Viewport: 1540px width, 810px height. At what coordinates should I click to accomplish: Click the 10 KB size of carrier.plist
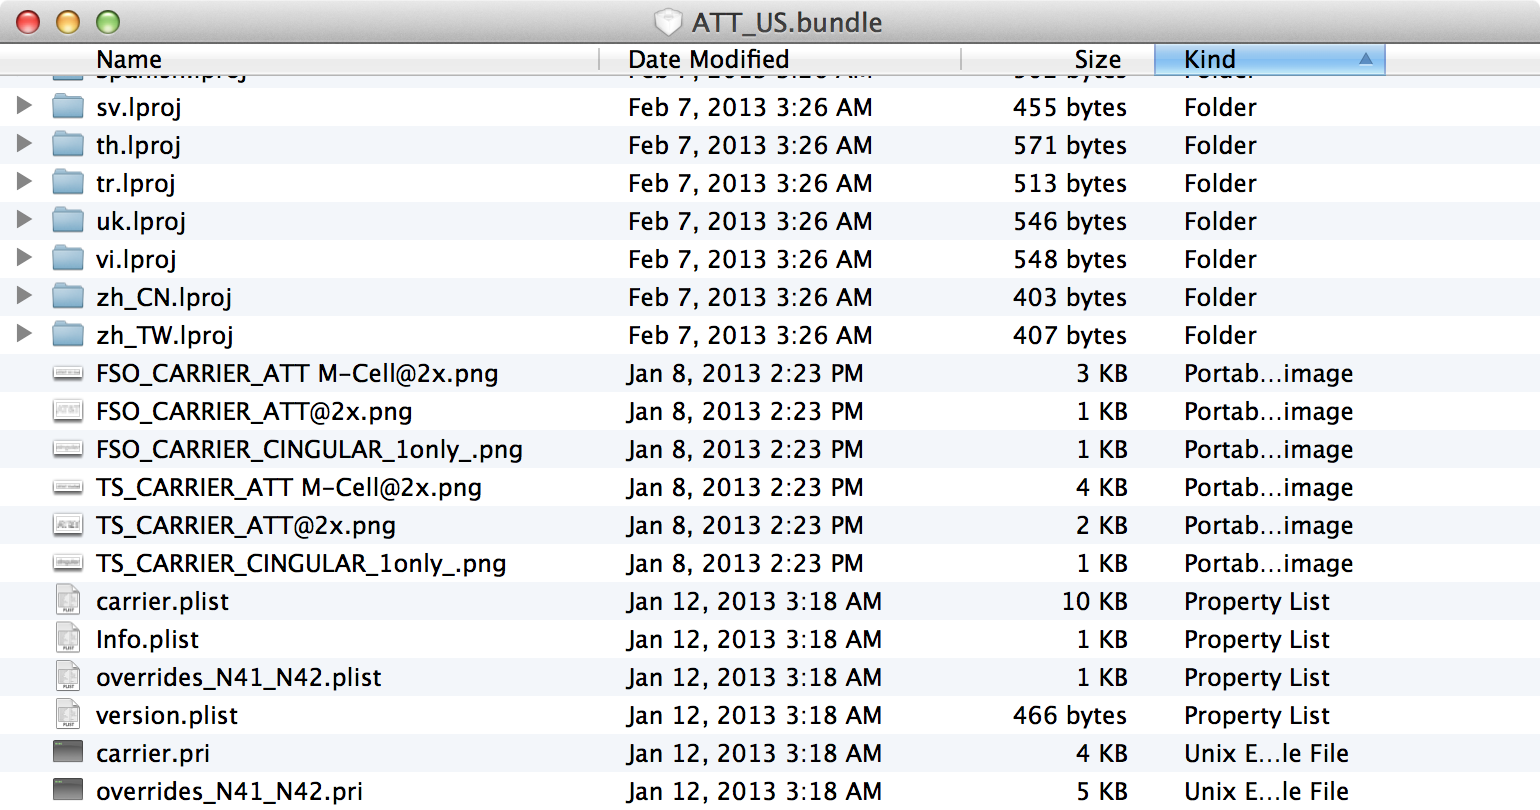pyautogui.click(x=1094, y=601)
